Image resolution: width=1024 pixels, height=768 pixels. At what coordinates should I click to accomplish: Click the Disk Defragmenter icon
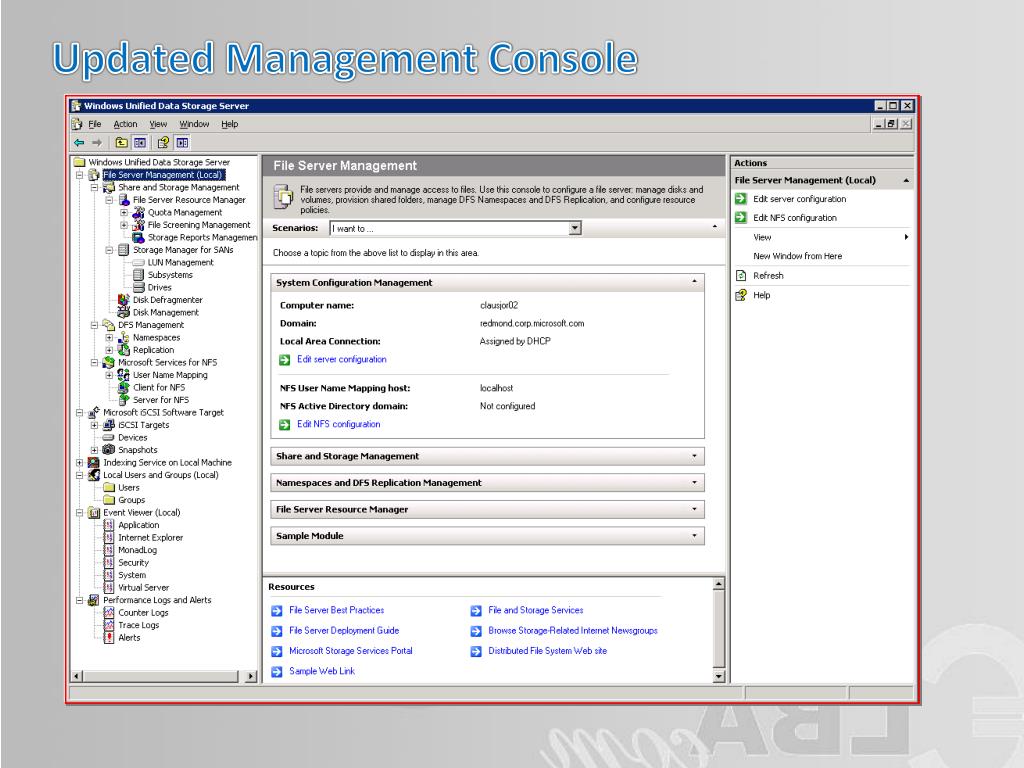click(123, 300)
